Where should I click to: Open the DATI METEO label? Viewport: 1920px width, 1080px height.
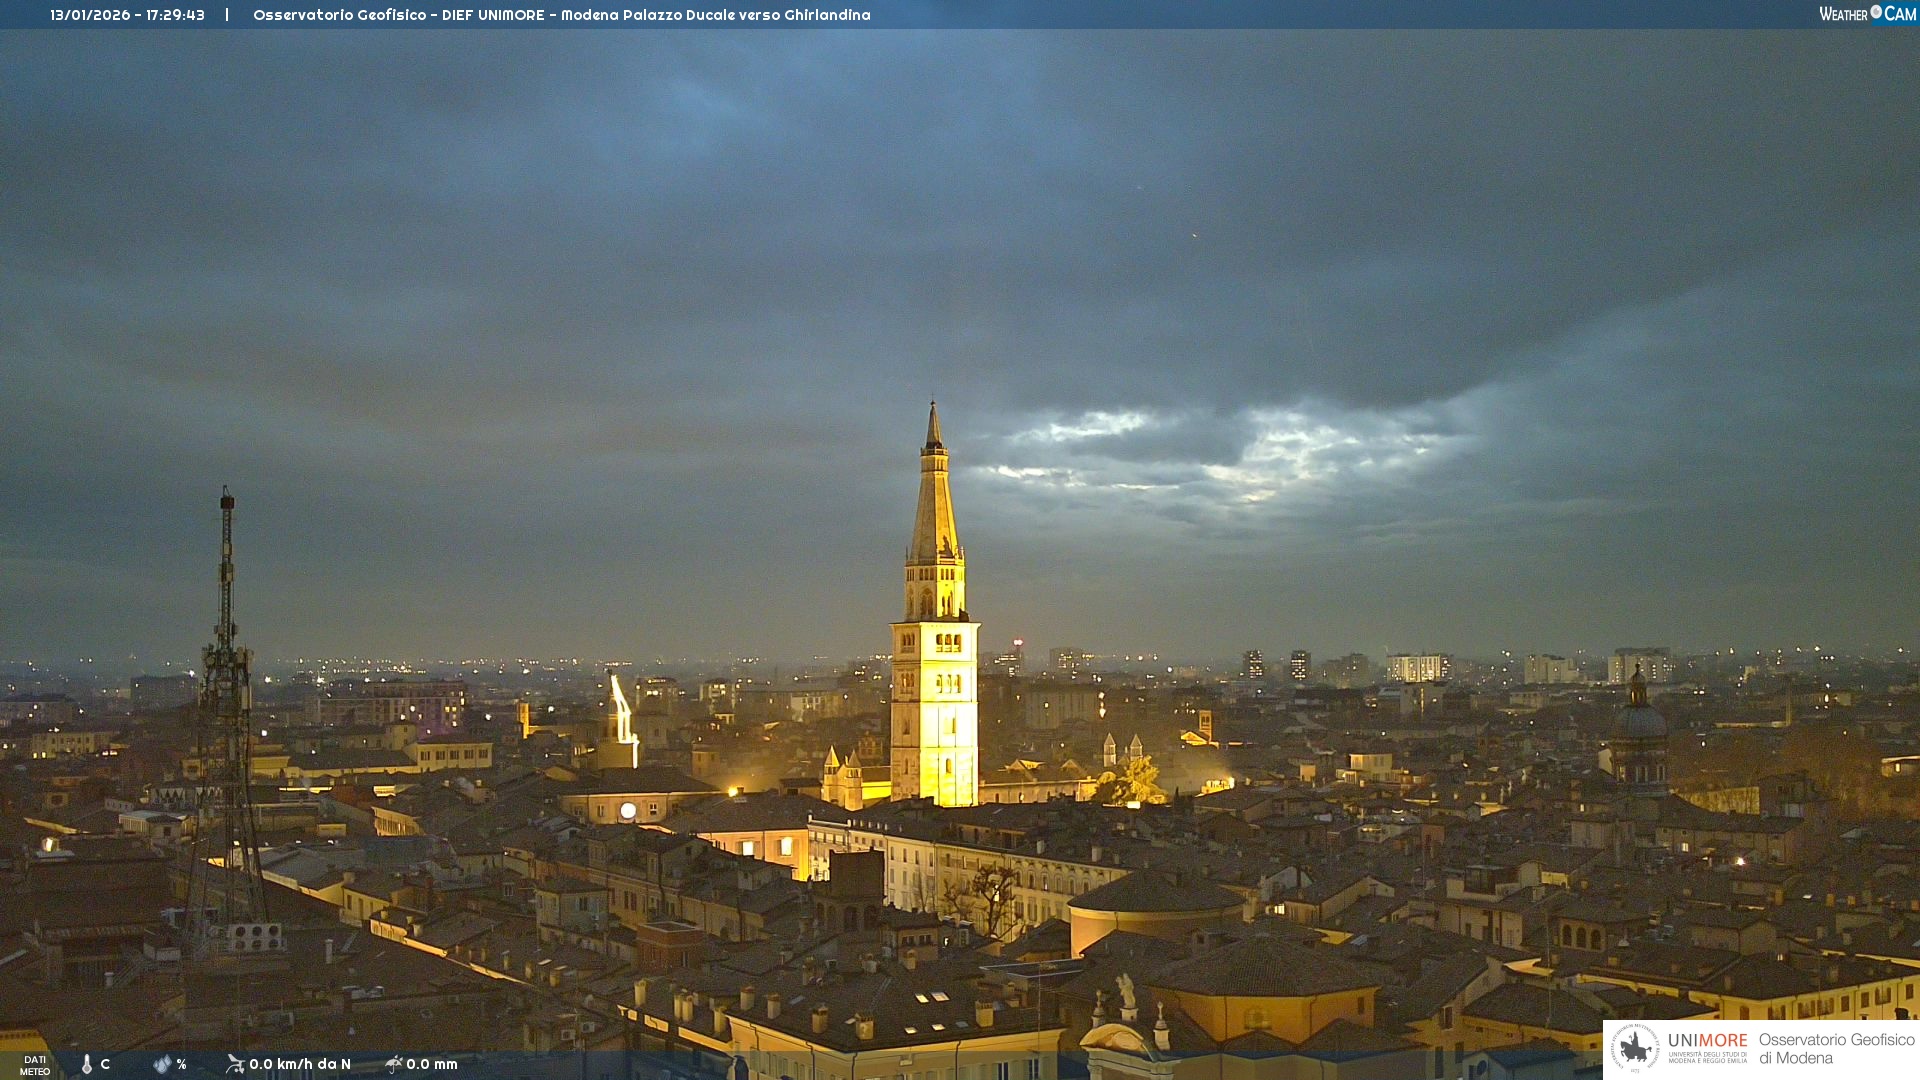tap(35, 1065)
